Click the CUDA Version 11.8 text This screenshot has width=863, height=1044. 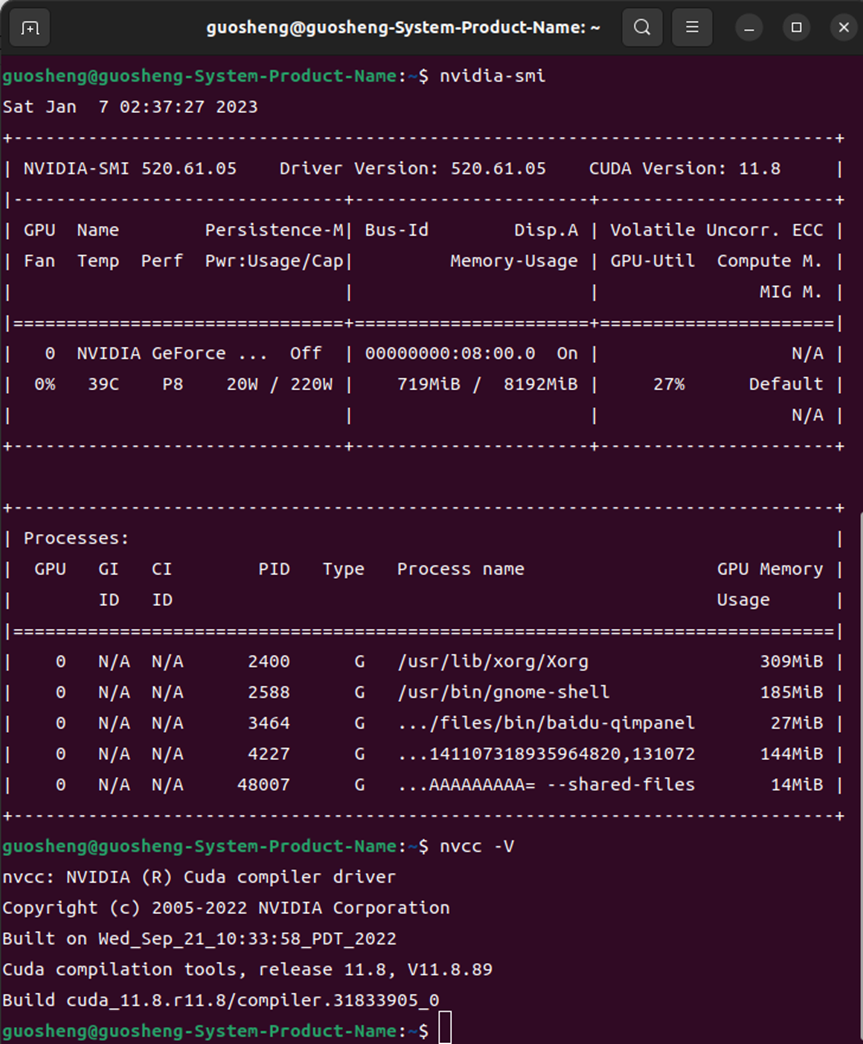point(685,169)
